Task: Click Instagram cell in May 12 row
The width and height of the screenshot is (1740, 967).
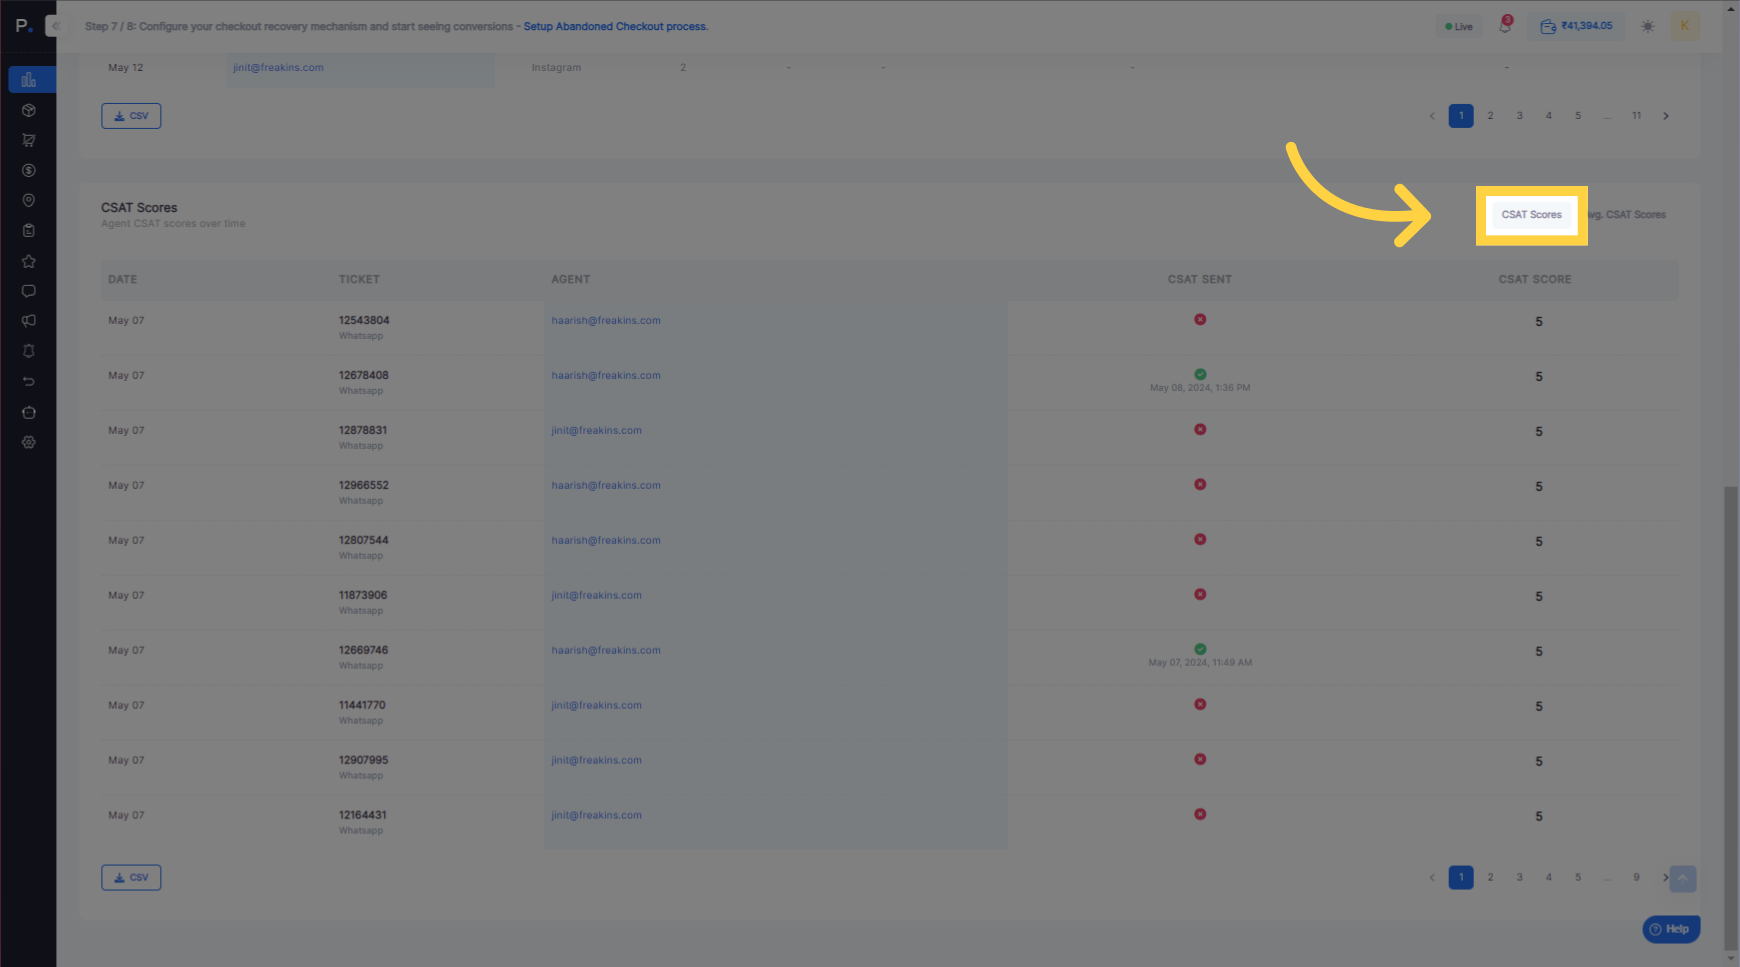Action: (x=556, y=68)
